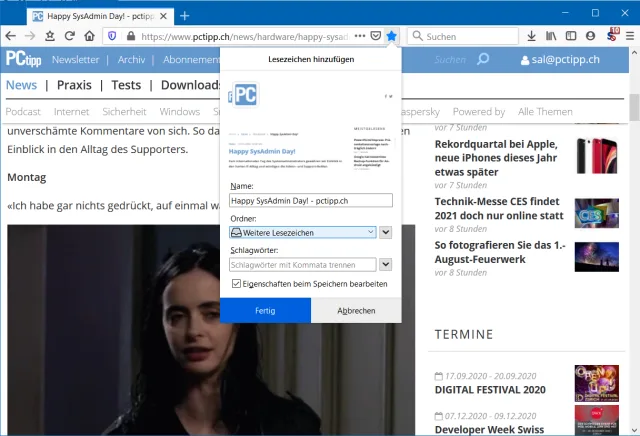Click the Abbrechen button
Image resolution: width=640 pixels, height=436 pixels.
356,311
